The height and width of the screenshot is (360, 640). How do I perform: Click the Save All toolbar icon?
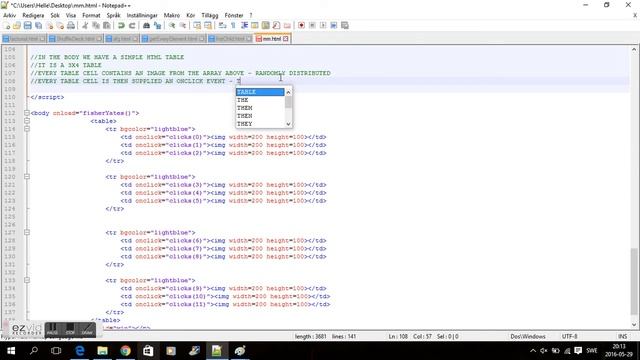[38, 25]
